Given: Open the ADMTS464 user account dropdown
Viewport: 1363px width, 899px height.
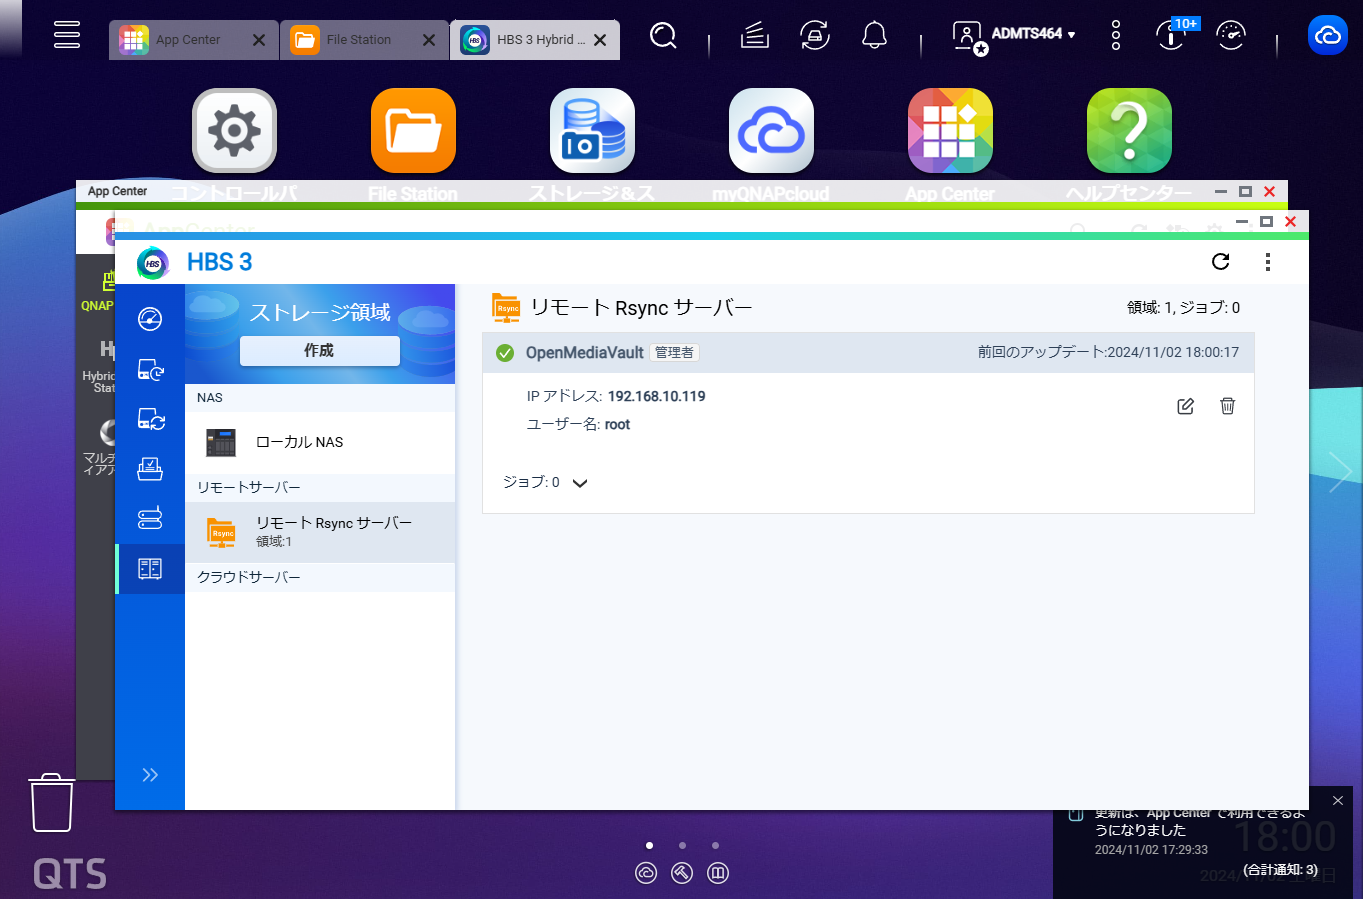Looking at the screenshot, I should pos(1015,36).
